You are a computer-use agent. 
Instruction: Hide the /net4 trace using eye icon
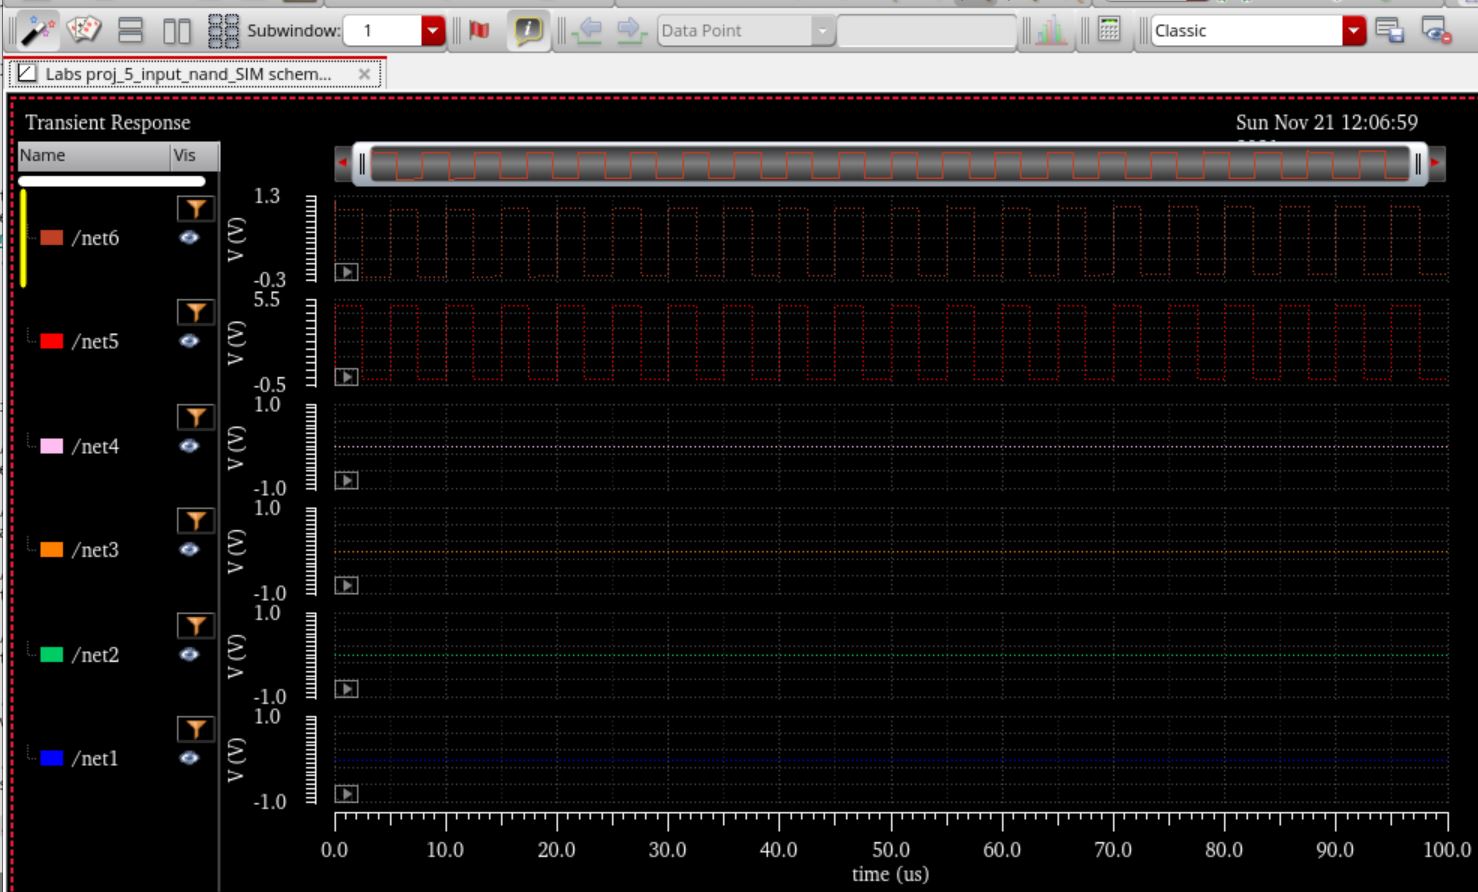pyautogui.click(x=189, y=446)
